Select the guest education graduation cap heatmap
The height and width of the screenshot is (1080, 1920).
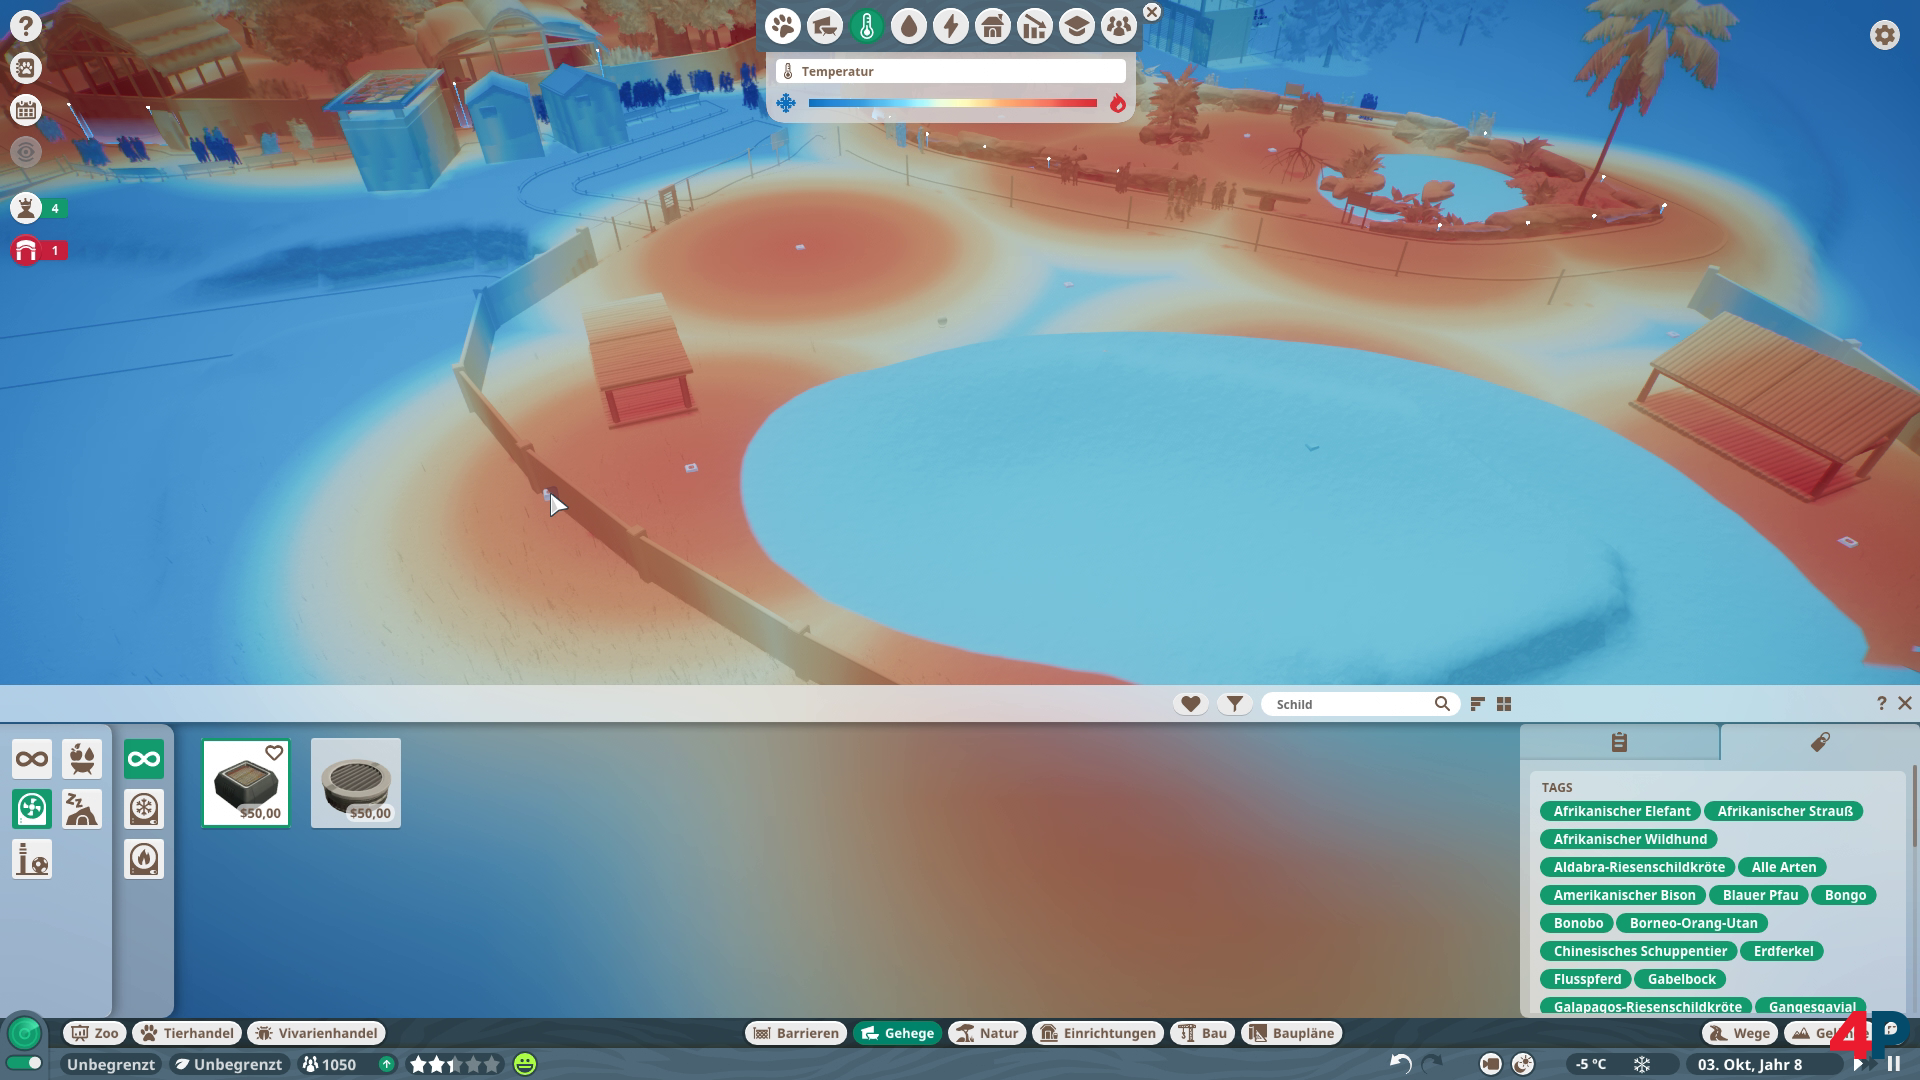pyautogui.click(x=1077, y=27)
